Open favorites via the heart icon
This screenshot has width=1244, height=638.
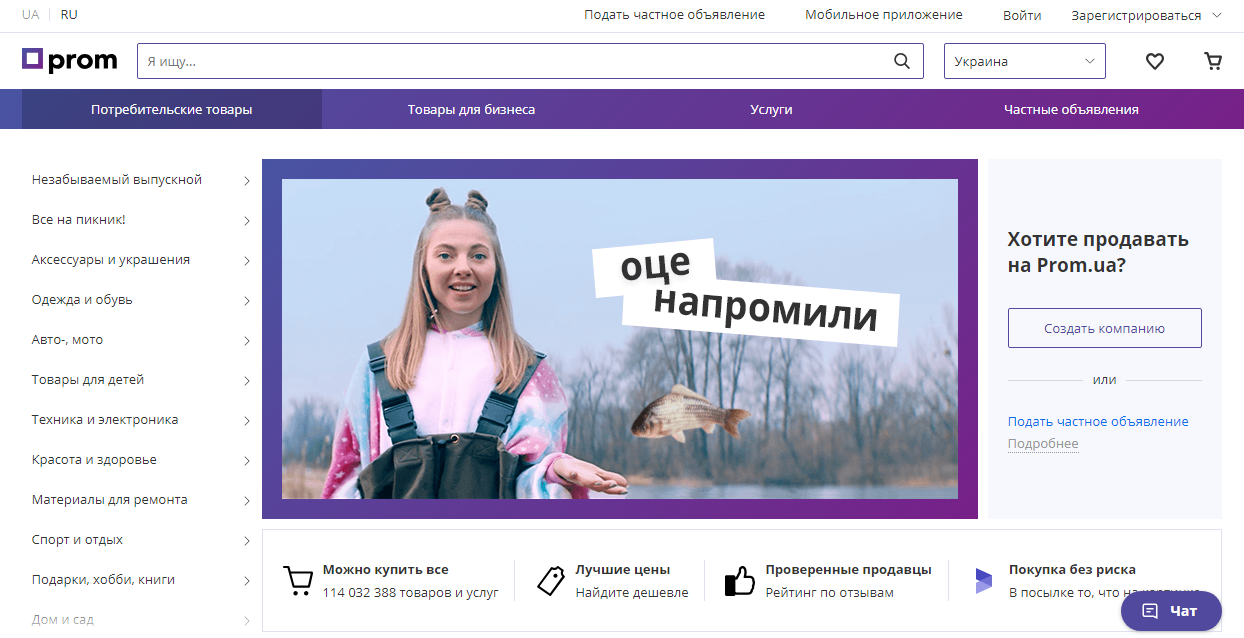[1155, 61]
